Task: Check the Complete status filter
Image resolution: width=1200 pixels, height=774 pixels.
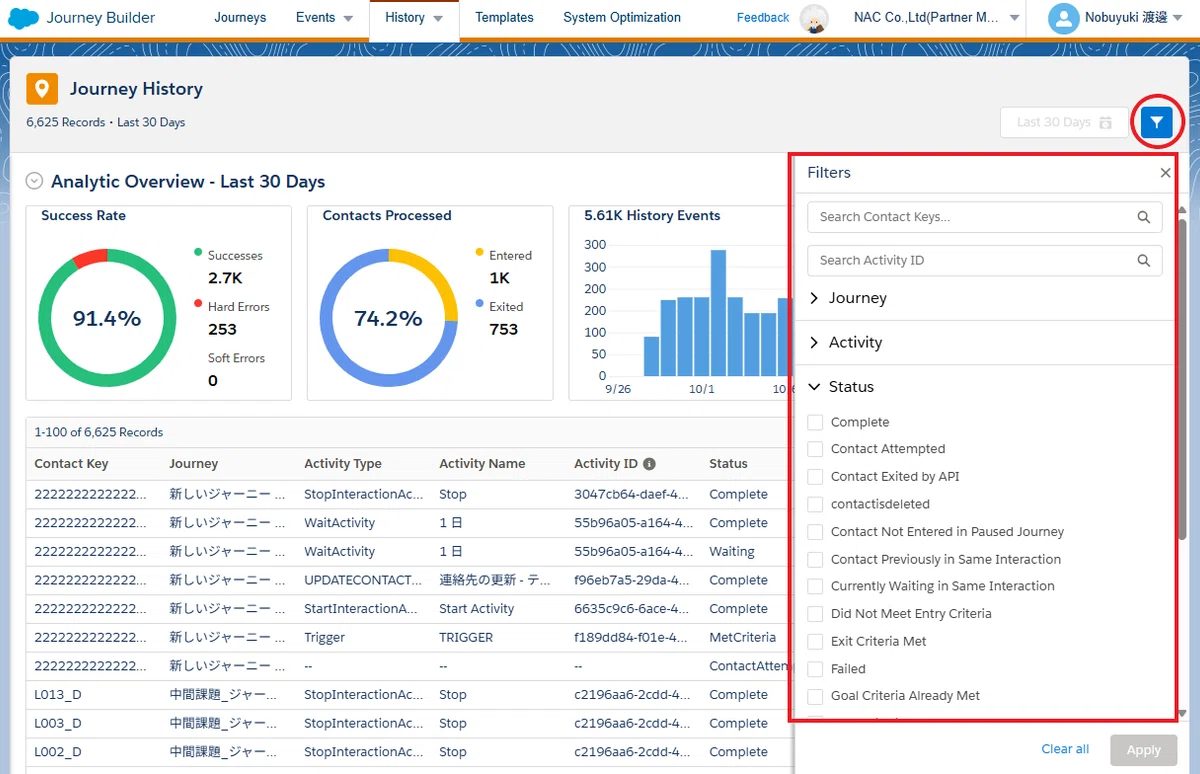Action: point(815,422)
